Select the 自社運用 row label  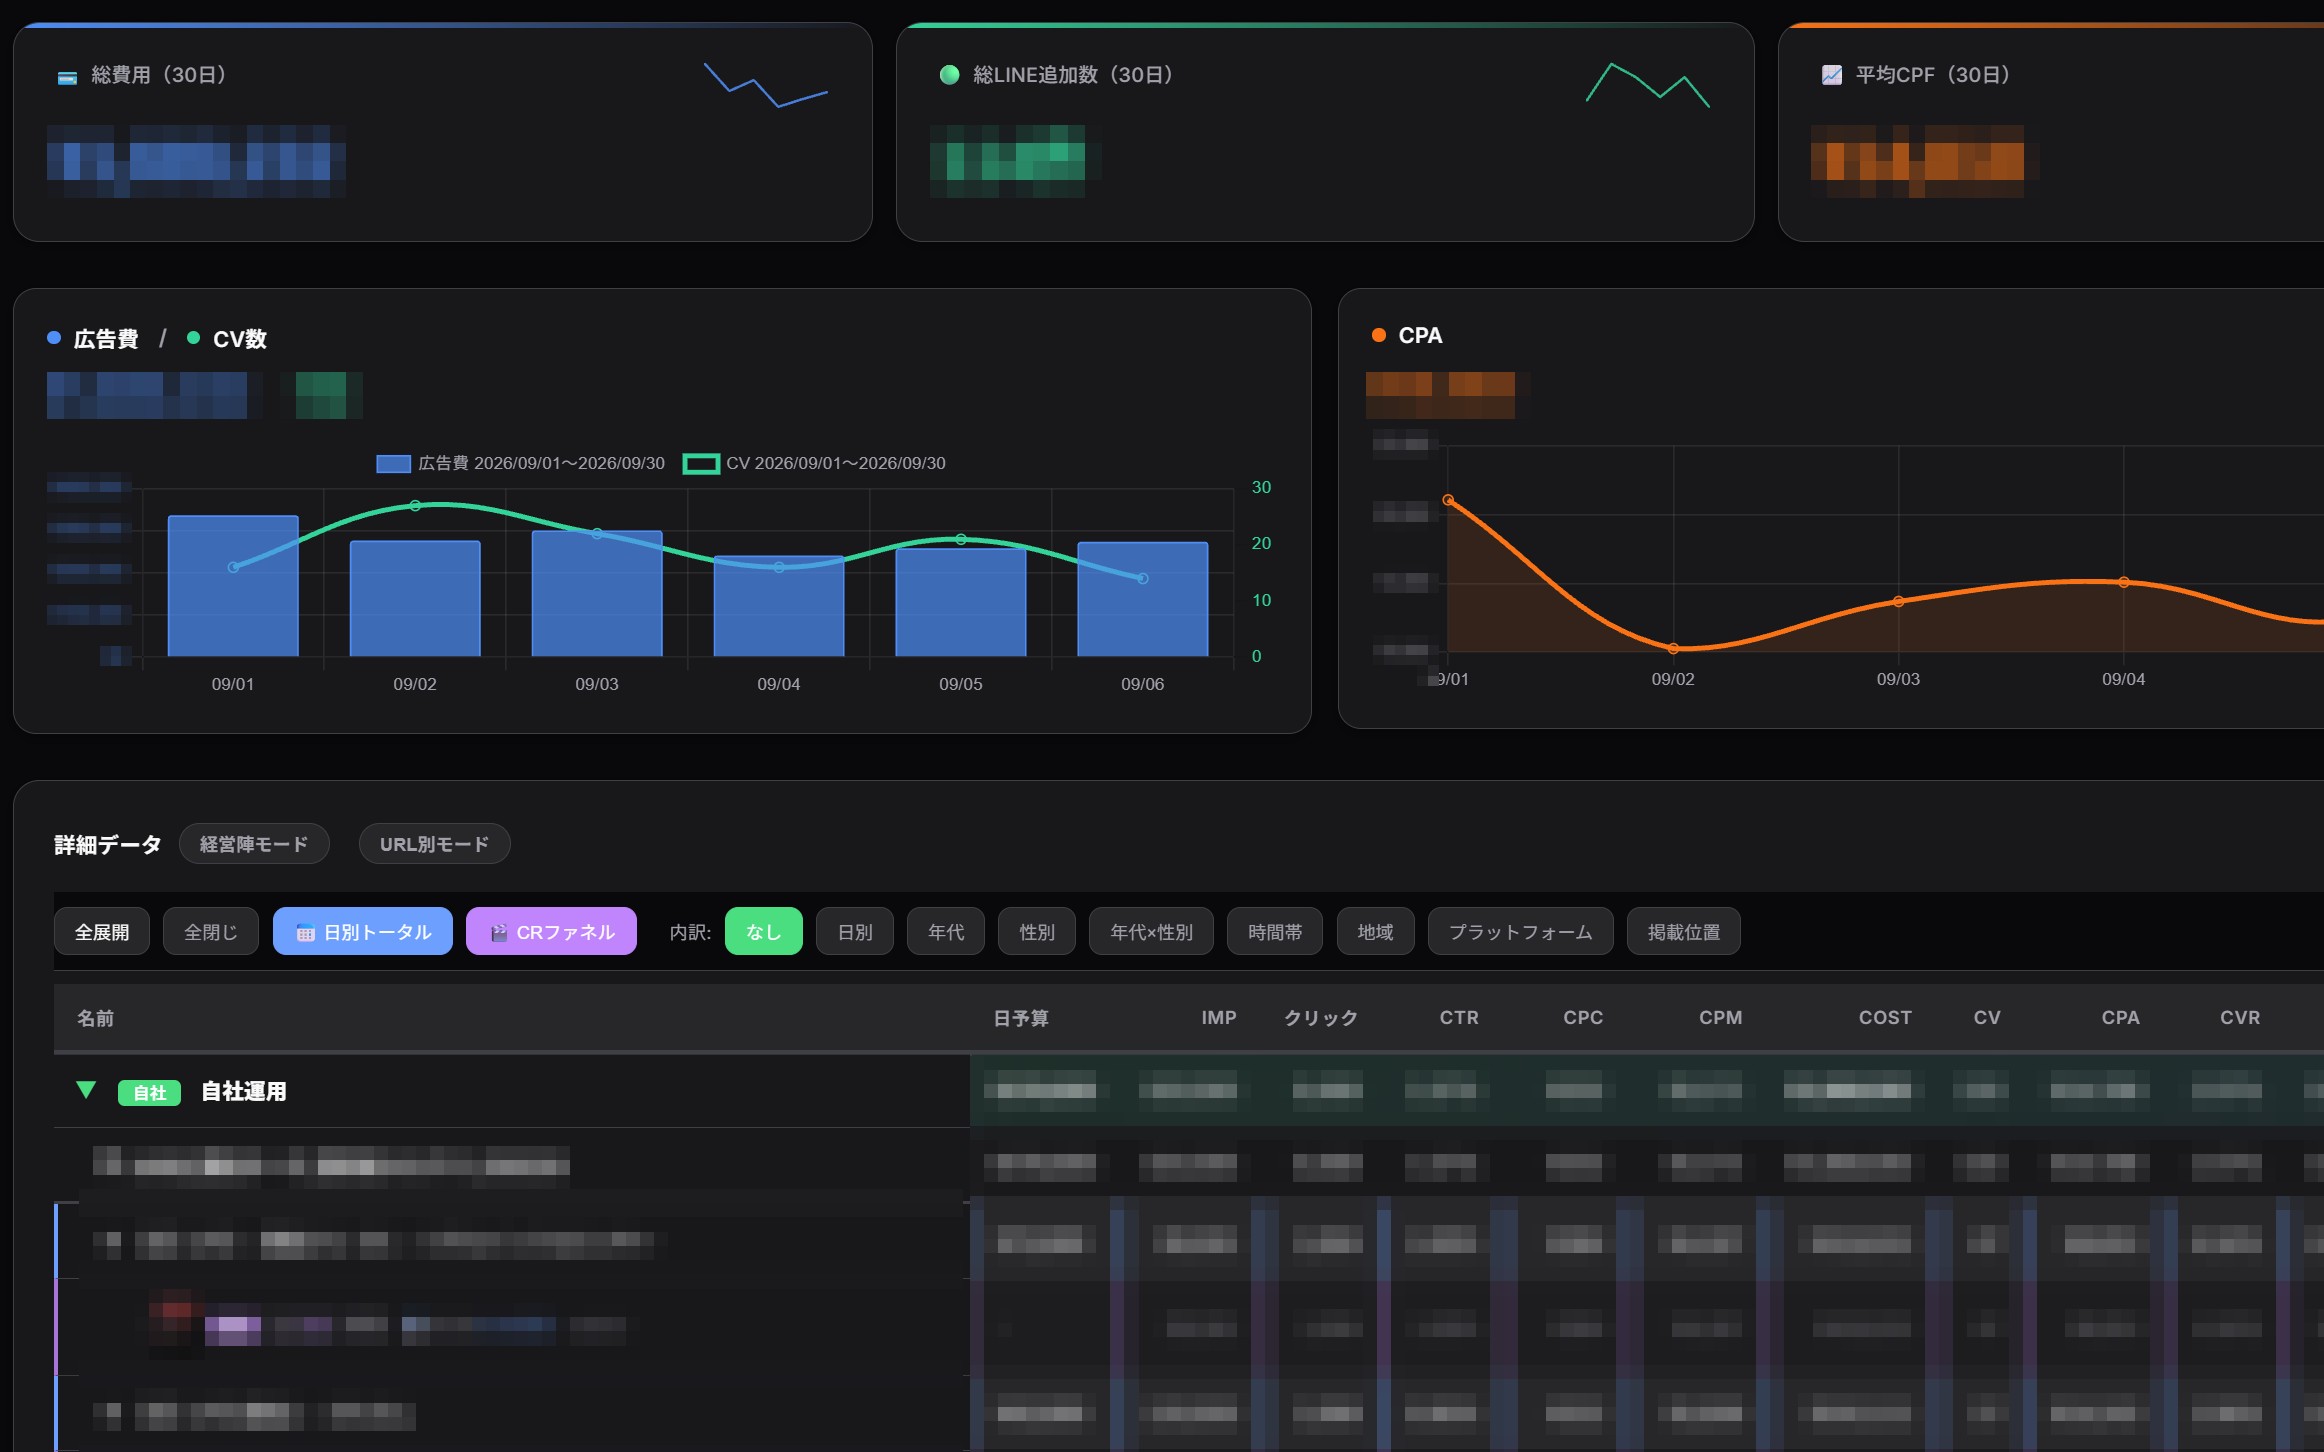(244, 1092)
